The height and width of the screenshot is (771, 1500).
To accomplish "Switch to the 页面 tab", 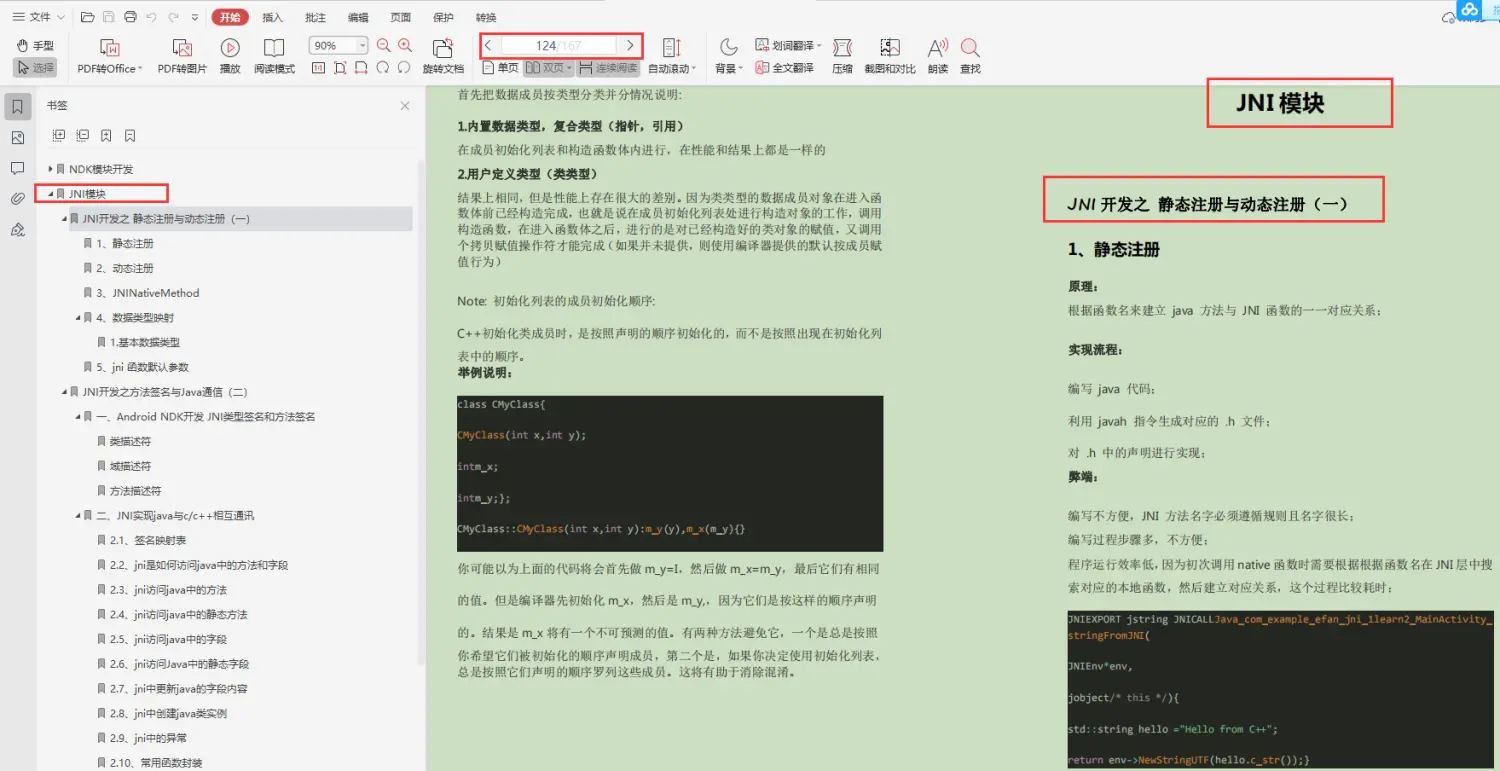I will pyautogui.click(x=400, y=17).
